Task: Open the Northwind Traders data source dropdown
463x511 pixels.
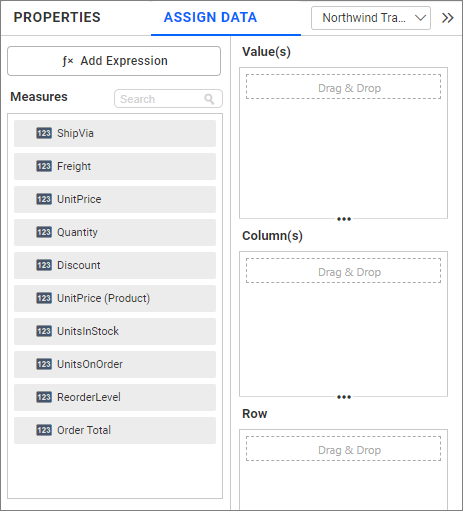Action: [371, 18]
